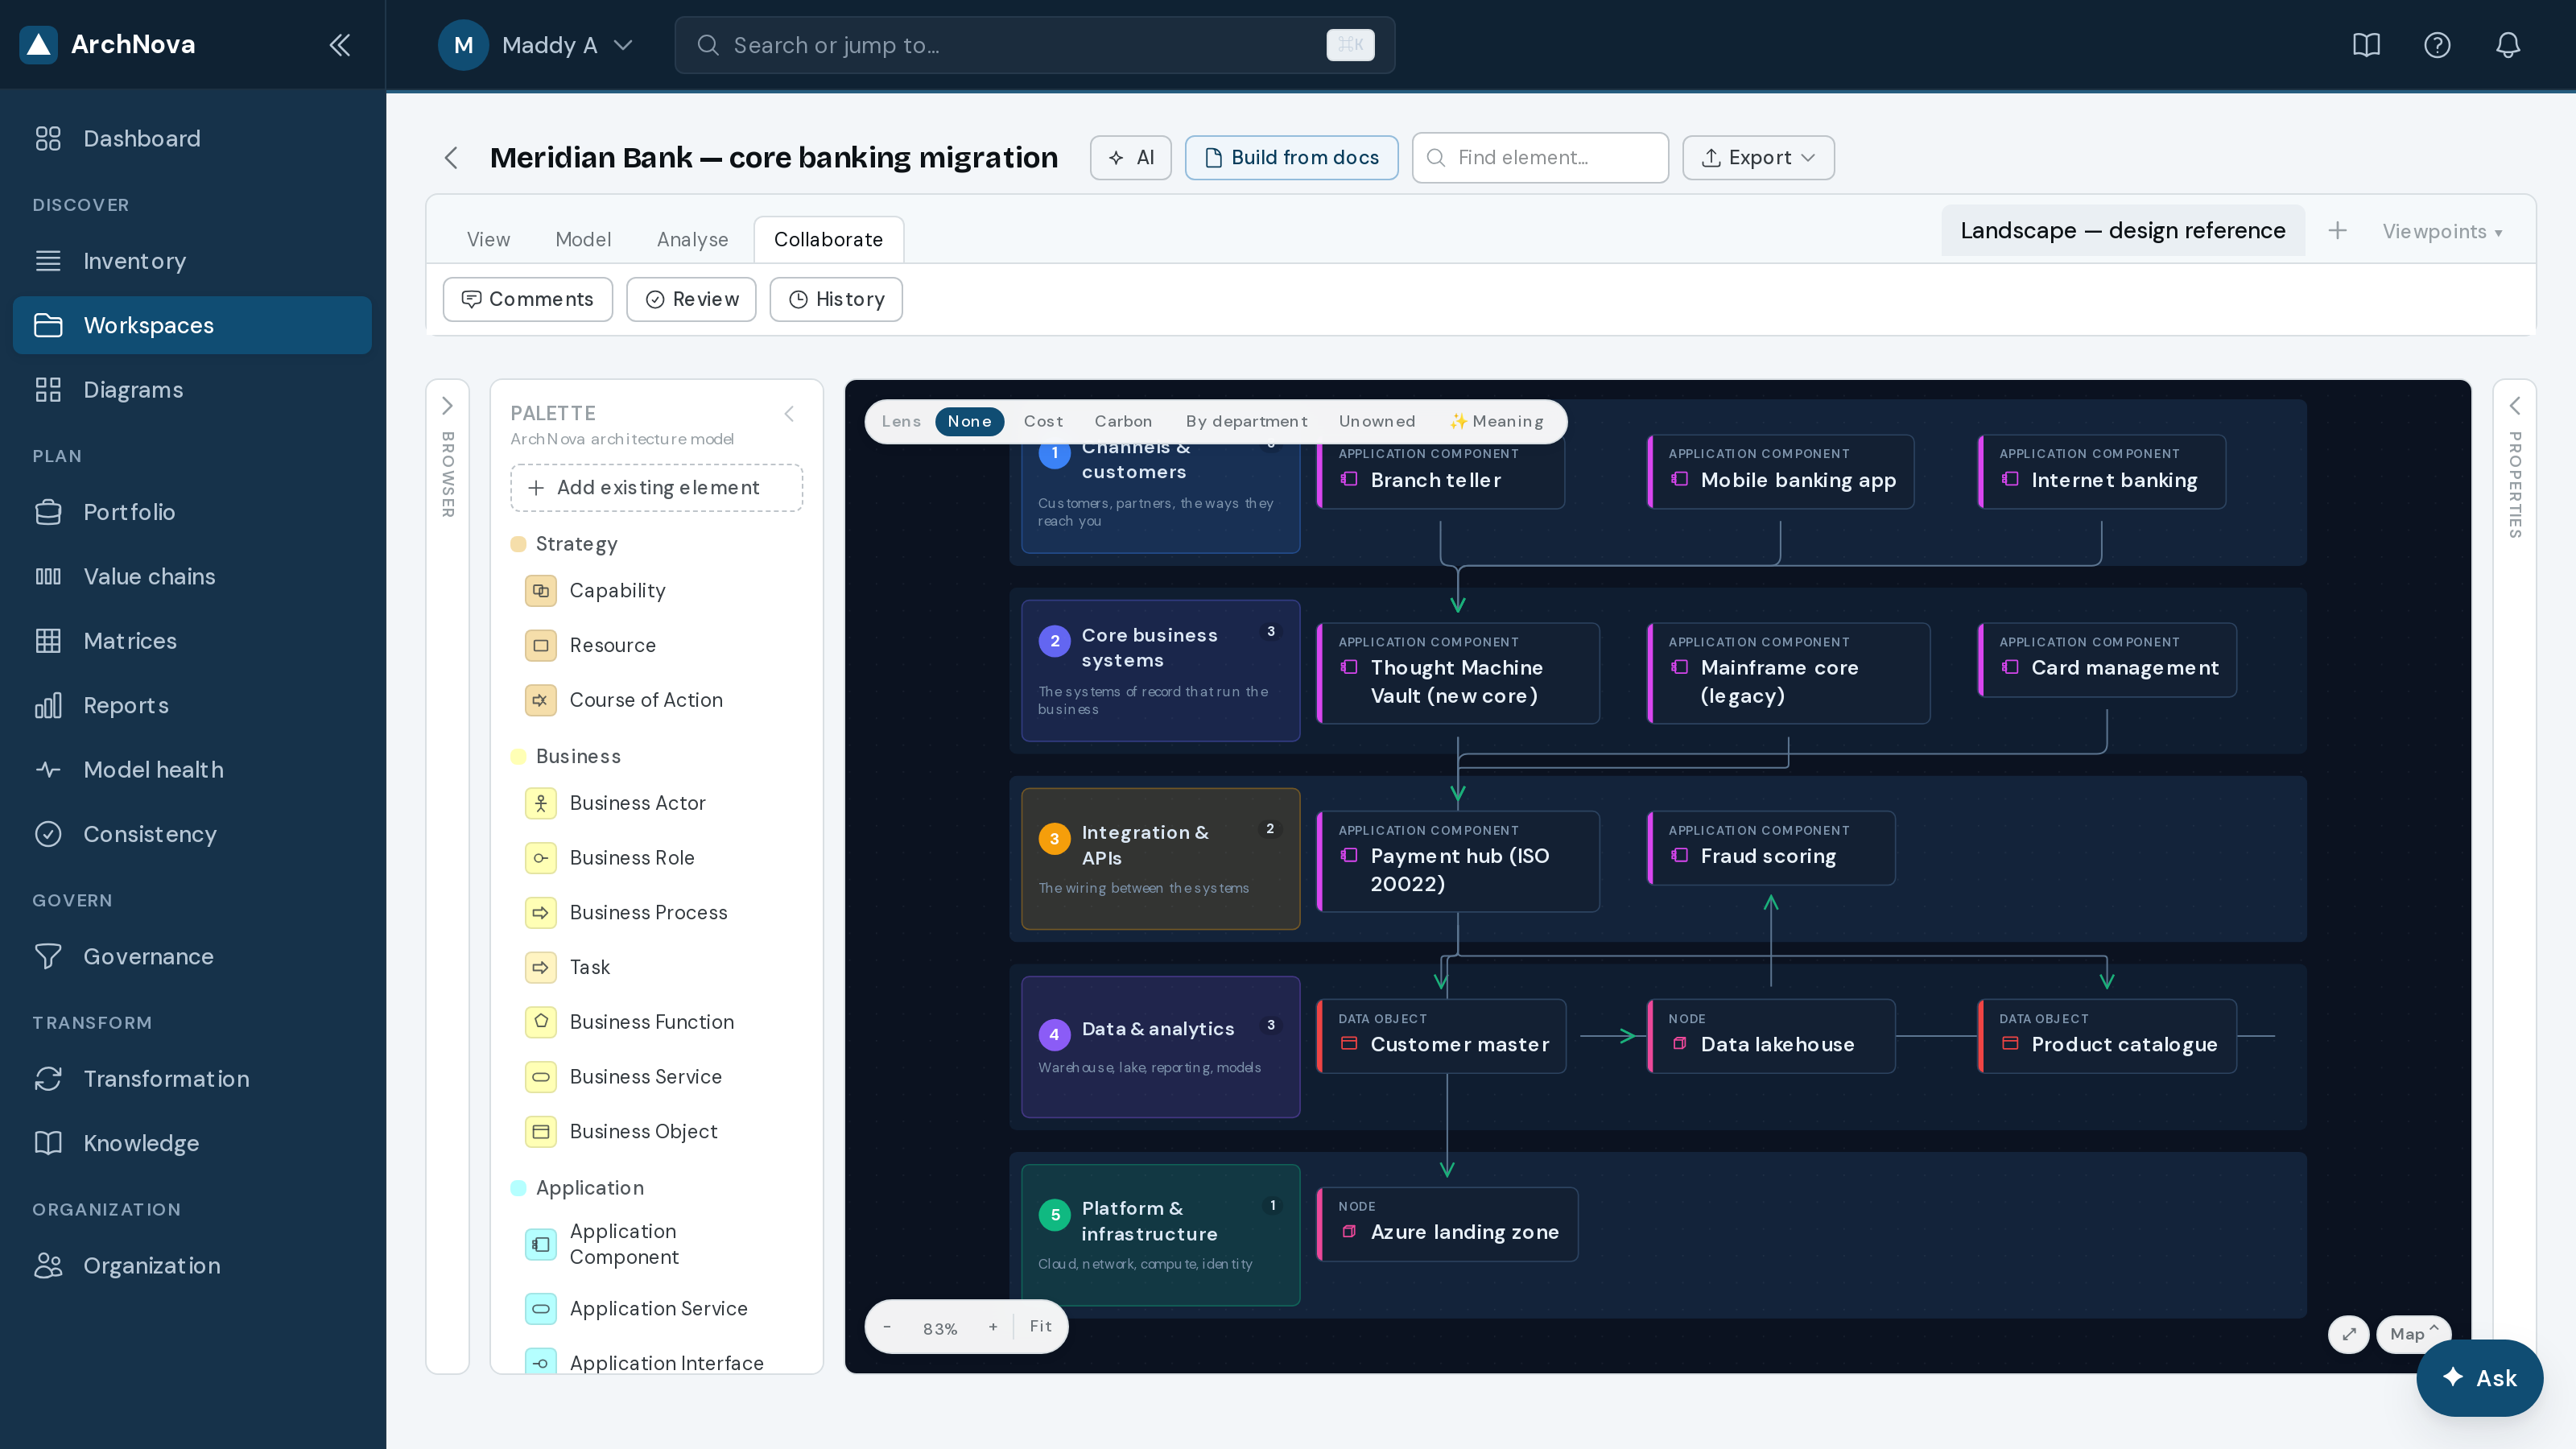Select the By department lens

point(1246,422)
